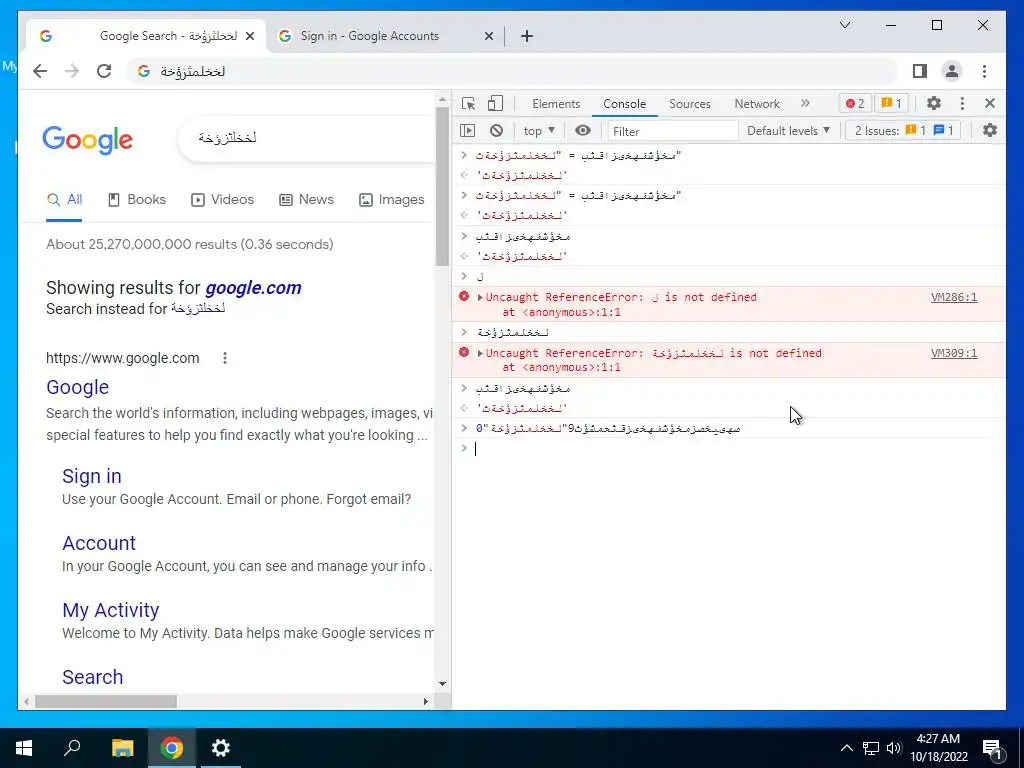Close the Sign in - Google Accounts tab
The height and width of the screenshot is (768, 1024).
point(488,37)
